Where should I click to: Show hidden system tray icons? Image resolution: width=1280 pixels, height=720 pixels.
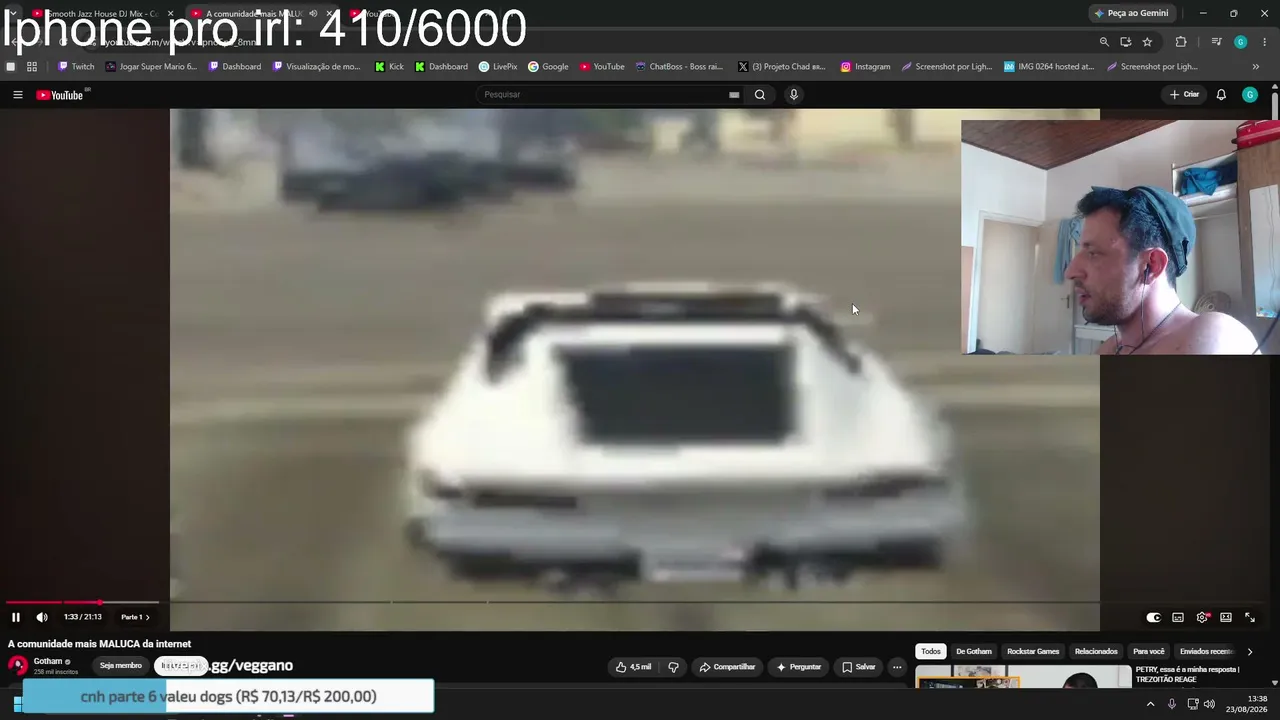(1150, 704)
